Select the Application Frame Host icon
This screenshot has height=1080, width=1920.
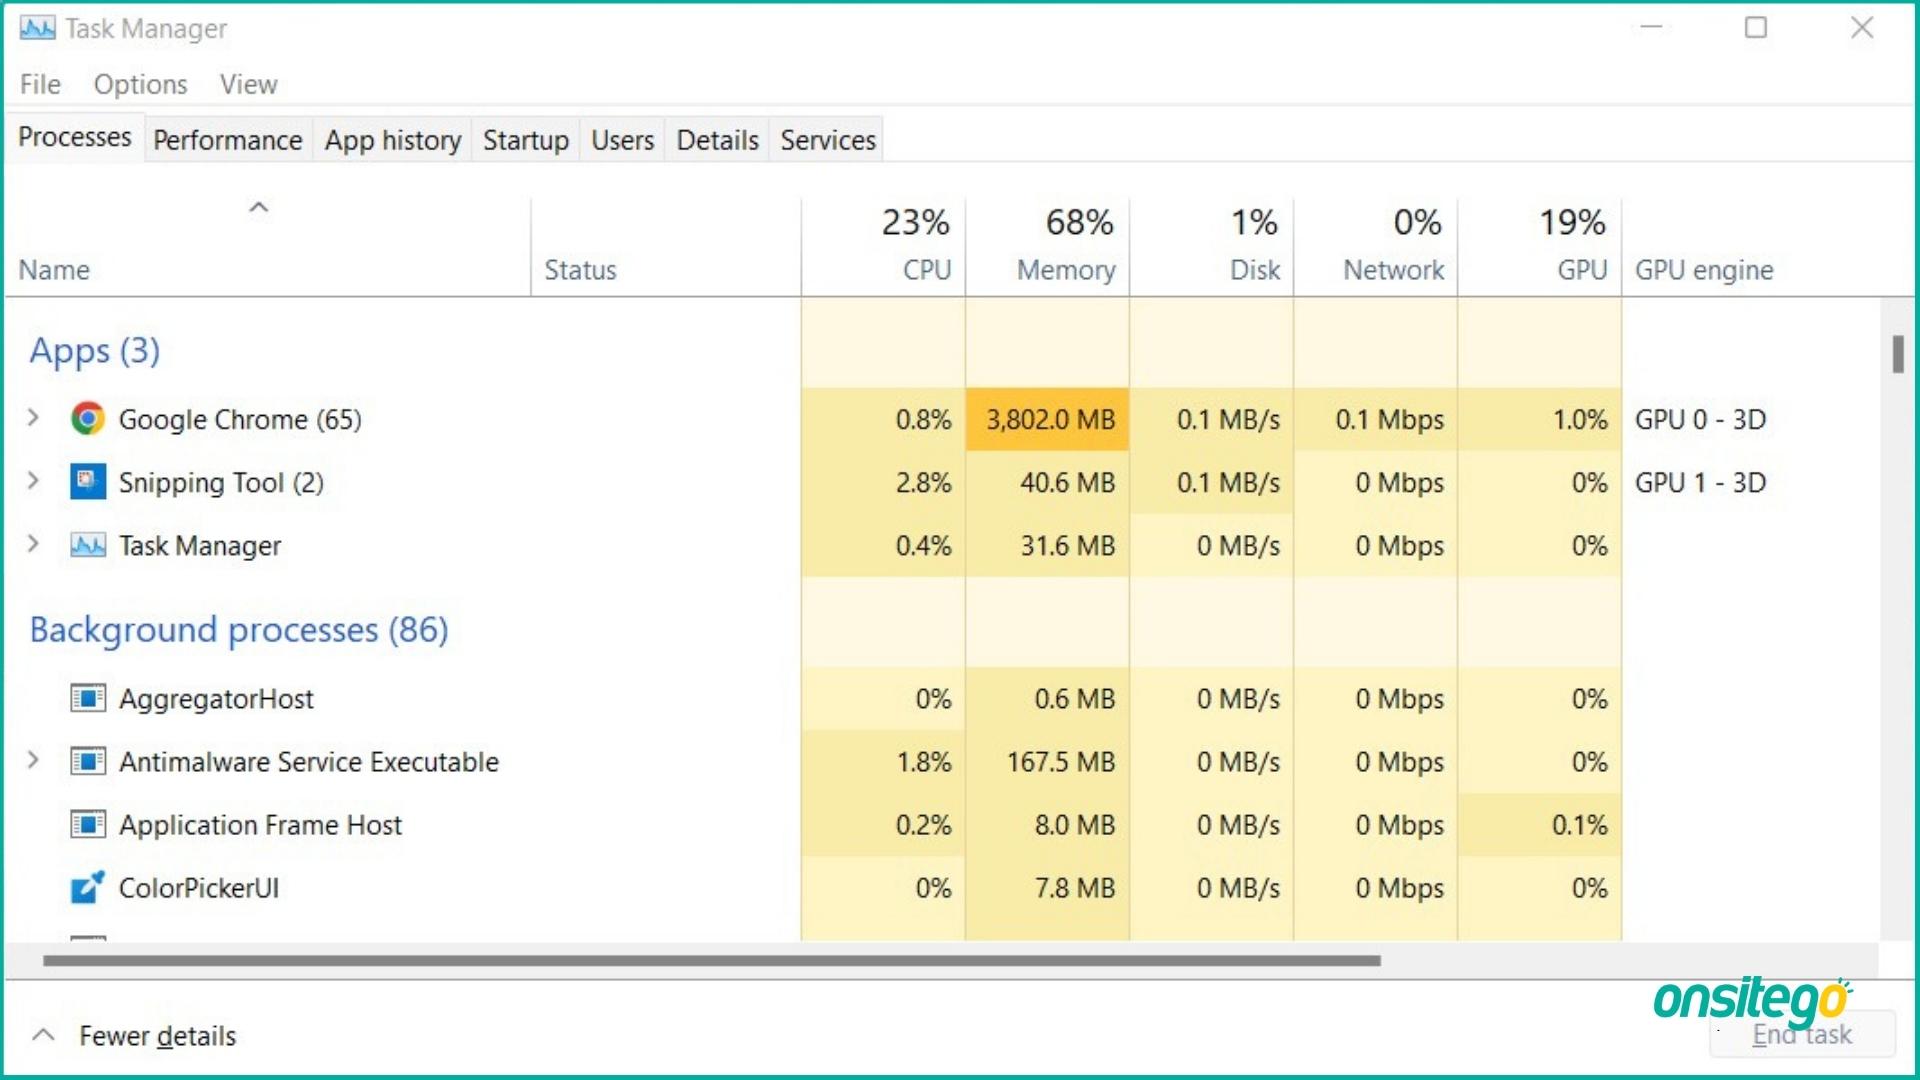[x=88, y=824]
